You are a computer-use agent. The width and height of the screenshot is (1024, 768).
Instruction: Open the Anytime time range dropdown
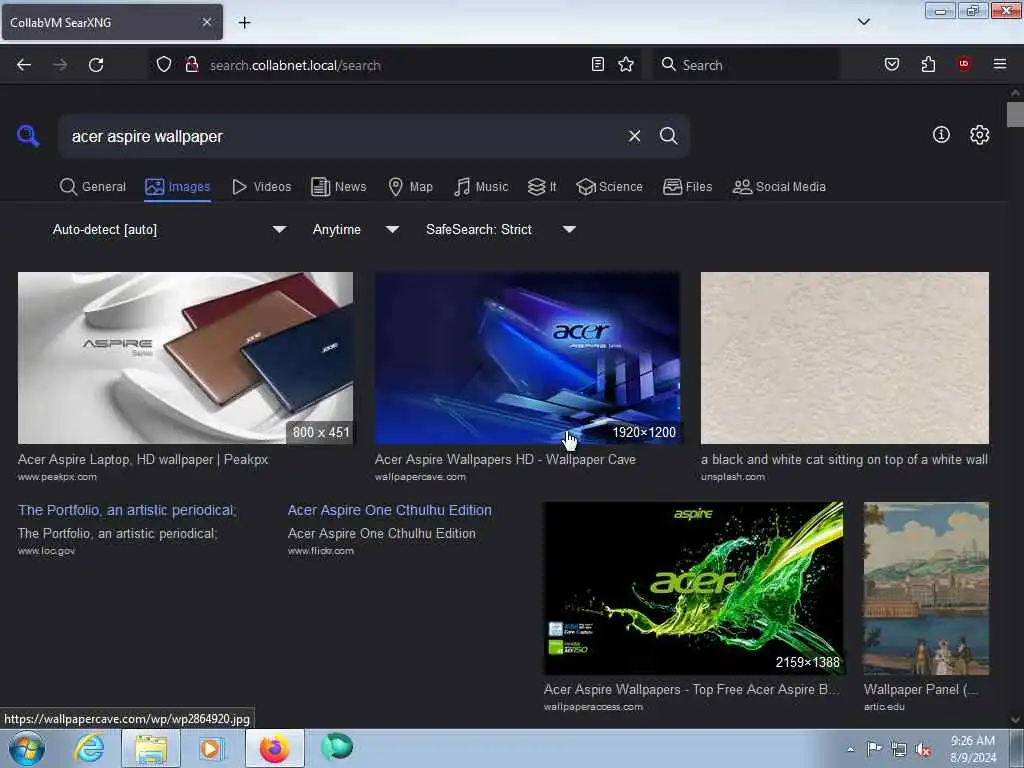355,229
